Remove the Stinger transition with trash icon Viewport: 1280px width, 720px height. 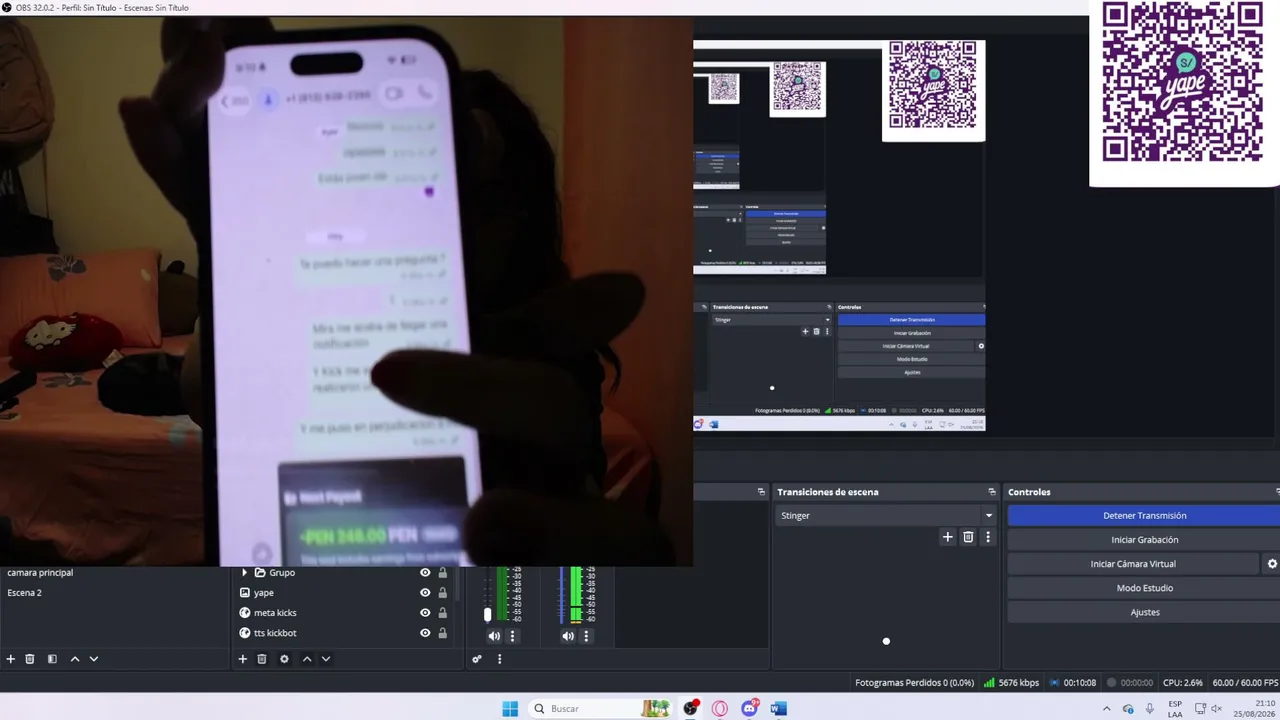(968, 537)
